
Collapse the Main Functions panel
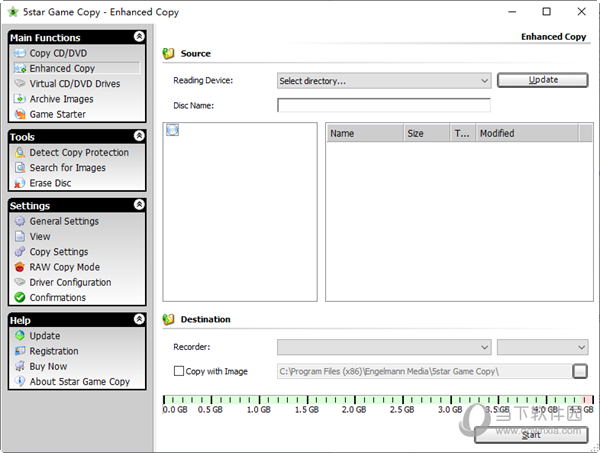139,37
